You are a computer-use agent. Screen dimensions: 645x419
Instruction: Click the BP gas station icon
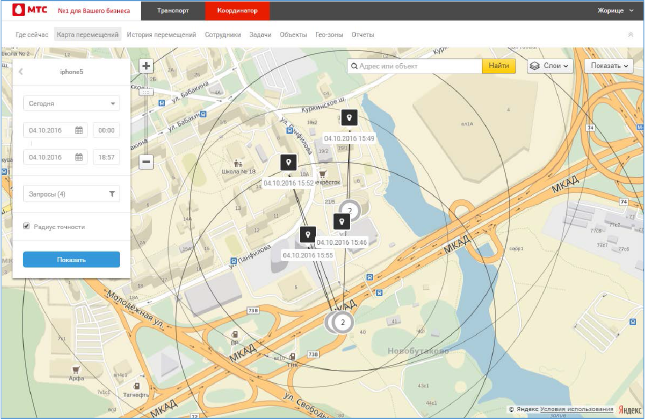[234, 334]
